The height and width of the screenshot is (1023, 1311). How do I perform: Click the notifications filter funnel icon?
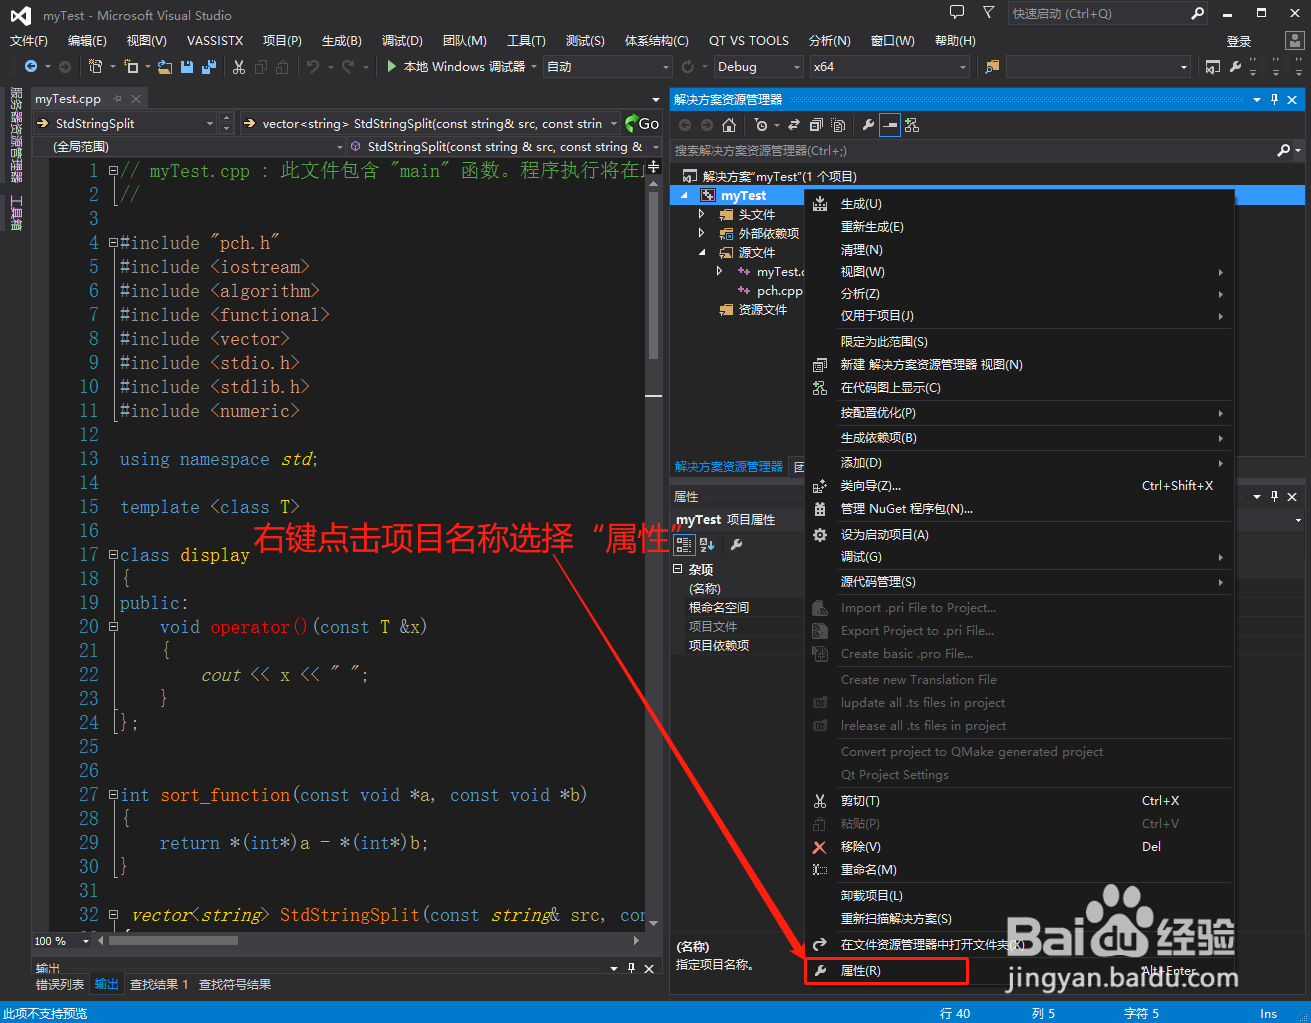point(988,13)
